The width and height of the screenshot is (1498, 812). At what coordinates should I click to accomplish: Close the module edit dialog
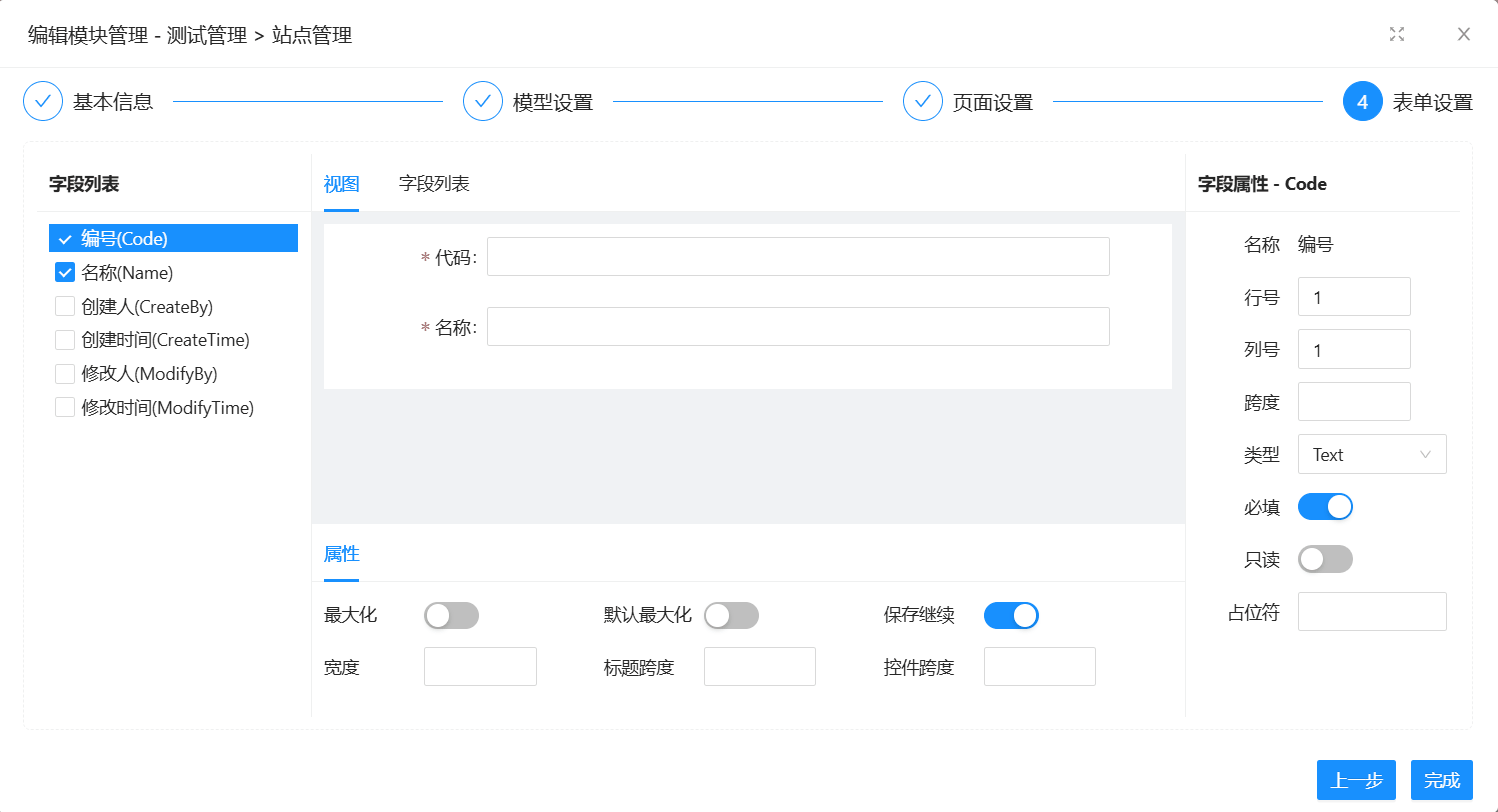coord(1463,35)
